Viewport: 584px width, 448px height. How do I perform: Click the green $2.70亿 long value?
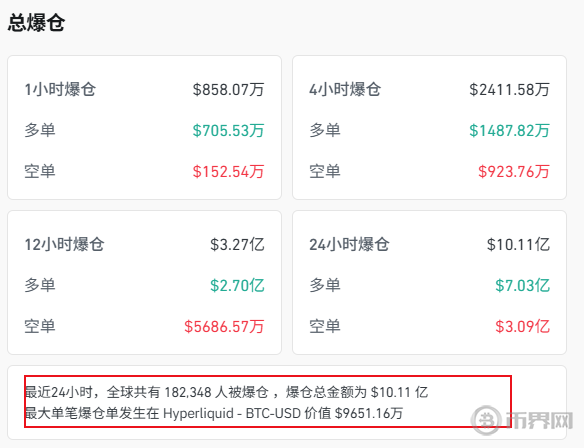[x=237, y=286]
